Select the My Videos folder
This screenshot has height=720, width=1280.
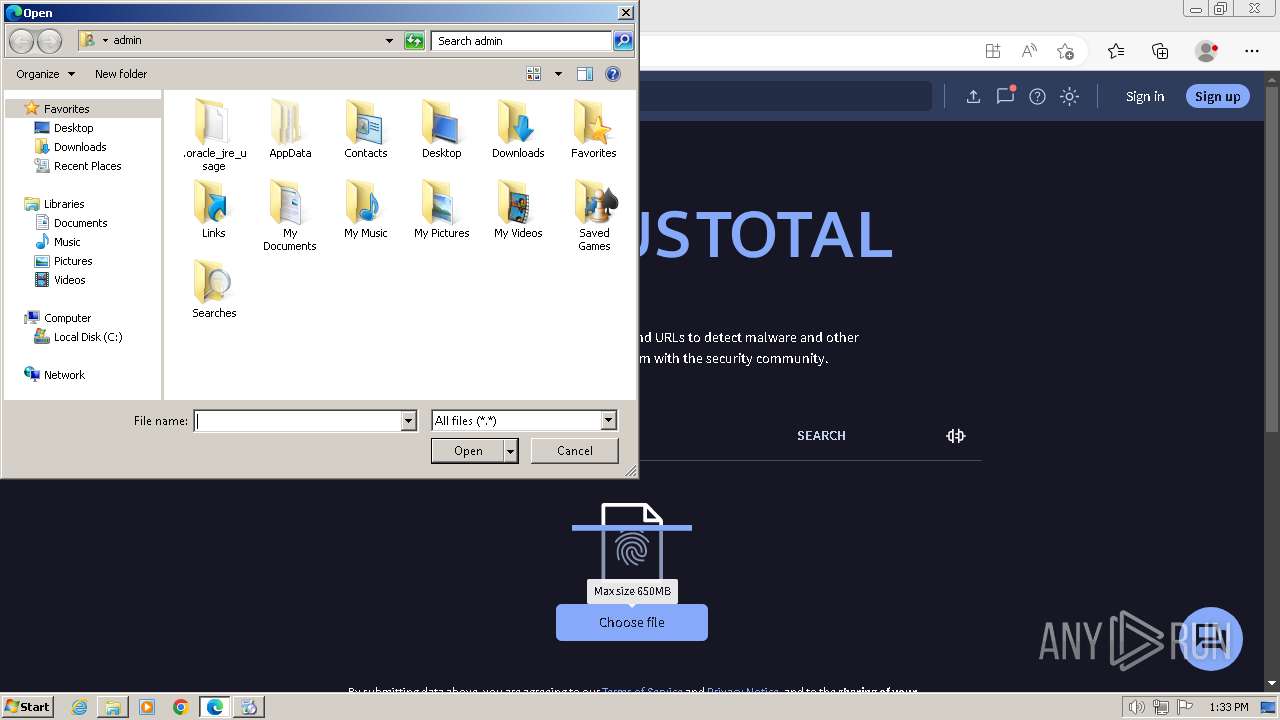pos(518,208)
